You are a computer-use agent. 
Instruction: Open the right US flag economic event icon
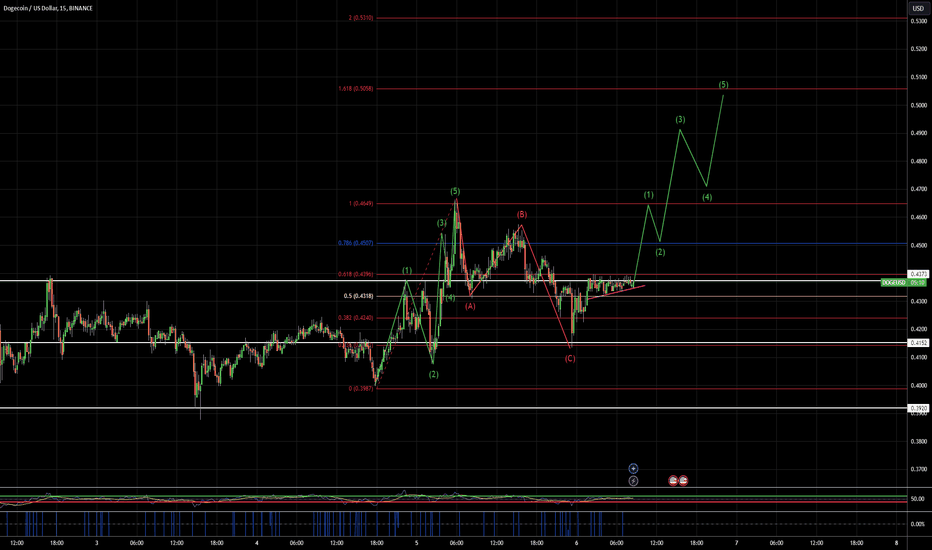pos(683,480)
